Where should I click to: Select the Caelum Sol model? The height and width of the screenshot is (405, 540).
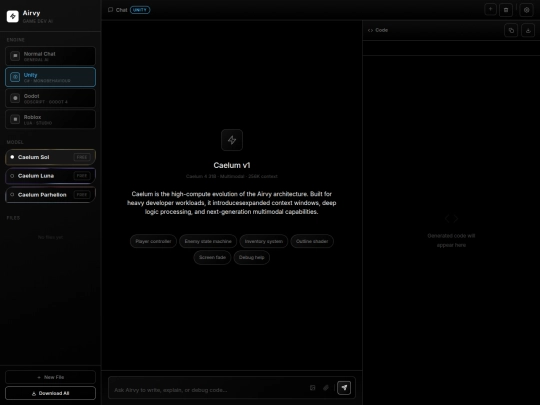pyautogui.click(x=51, y=157)
